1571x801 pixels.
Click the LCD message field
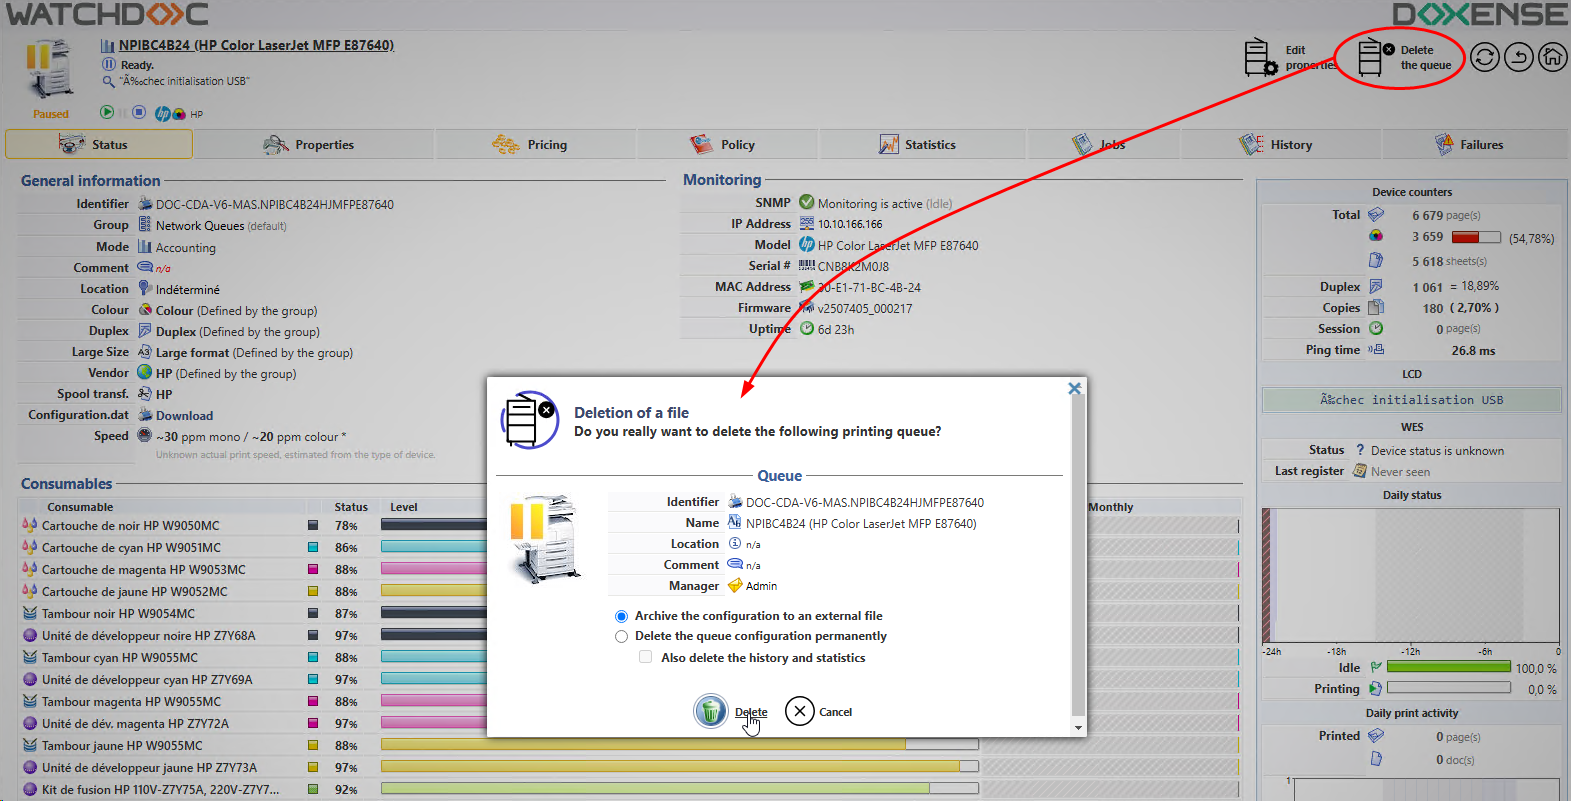(x=1411, y=400)
